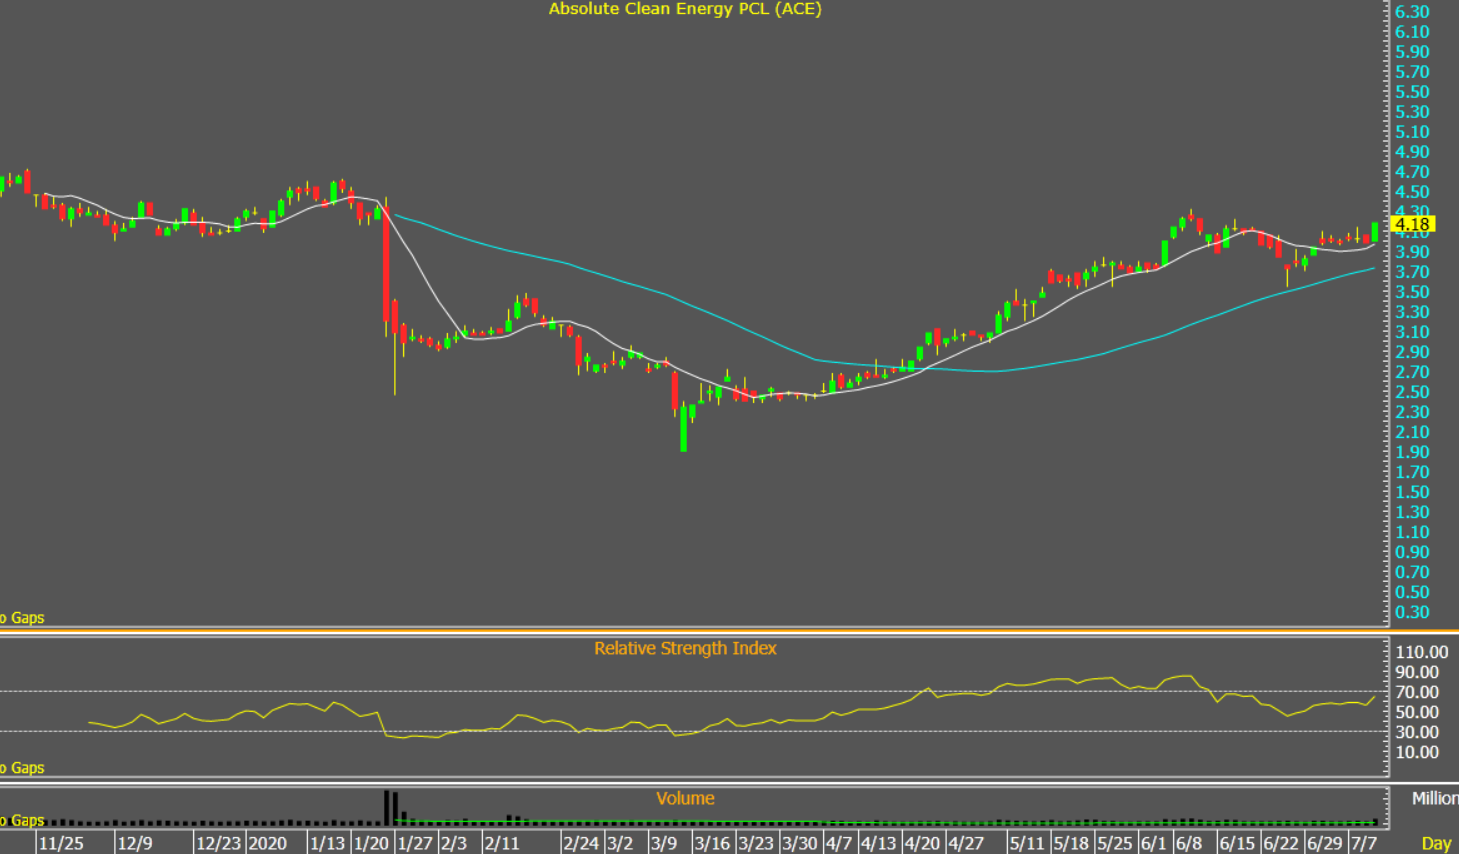1459x854 pixels.
Task: Select the 5/18 date label
Action: [1071, 843]
